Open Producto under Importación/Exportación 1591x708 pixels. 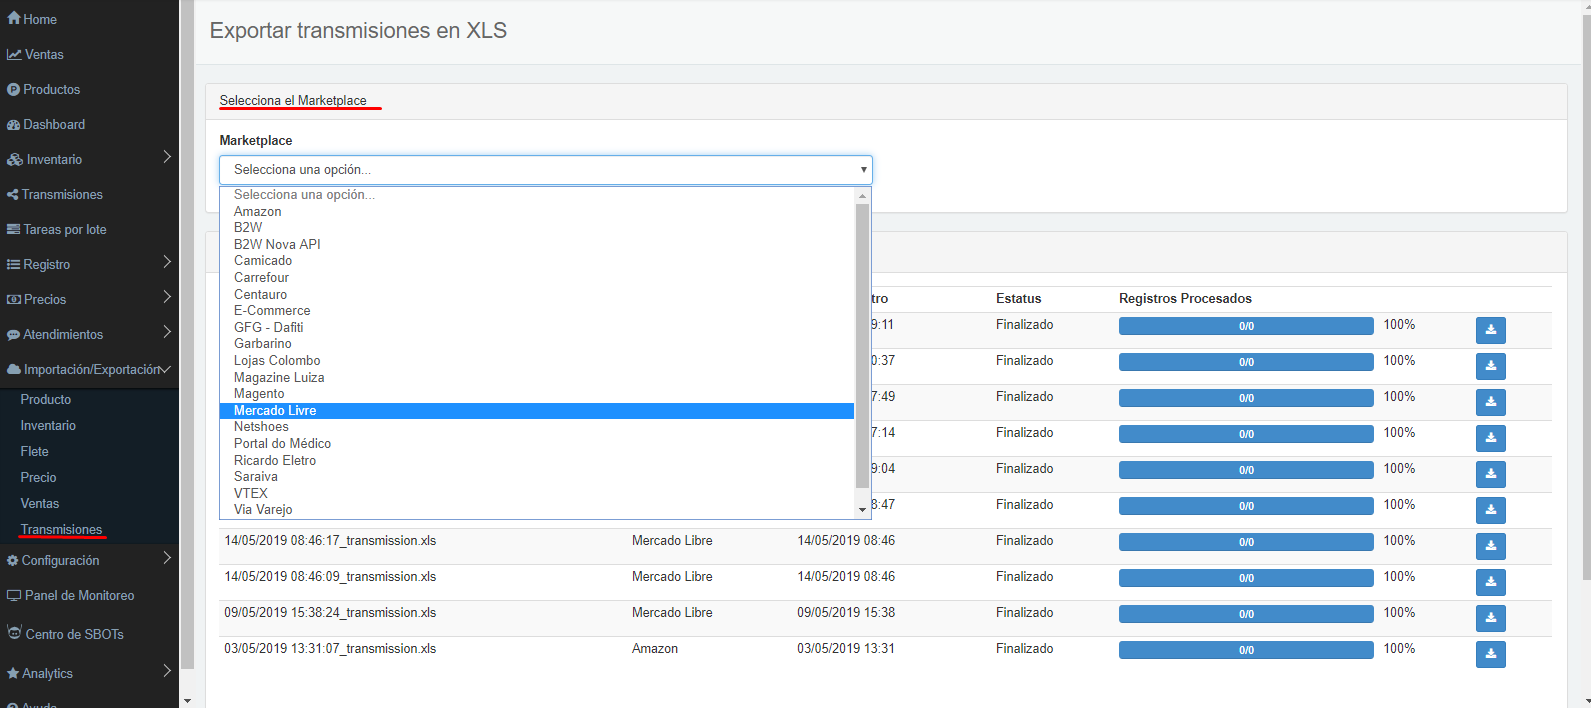(46, 399)
